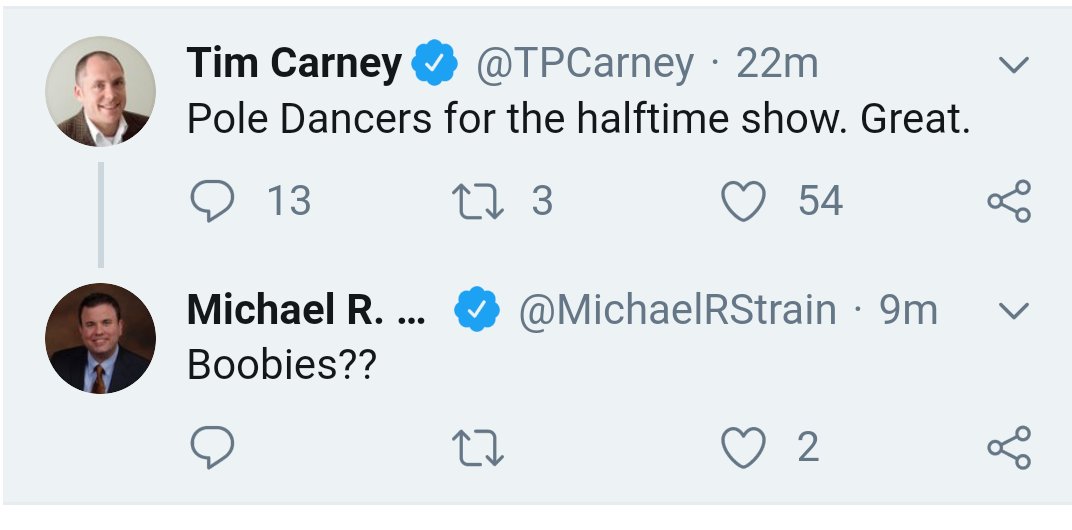1072x530 pixels.
Task: Open the @MichaelRStrain handle link
Action: pyautogui.click(x=676, y=311)
